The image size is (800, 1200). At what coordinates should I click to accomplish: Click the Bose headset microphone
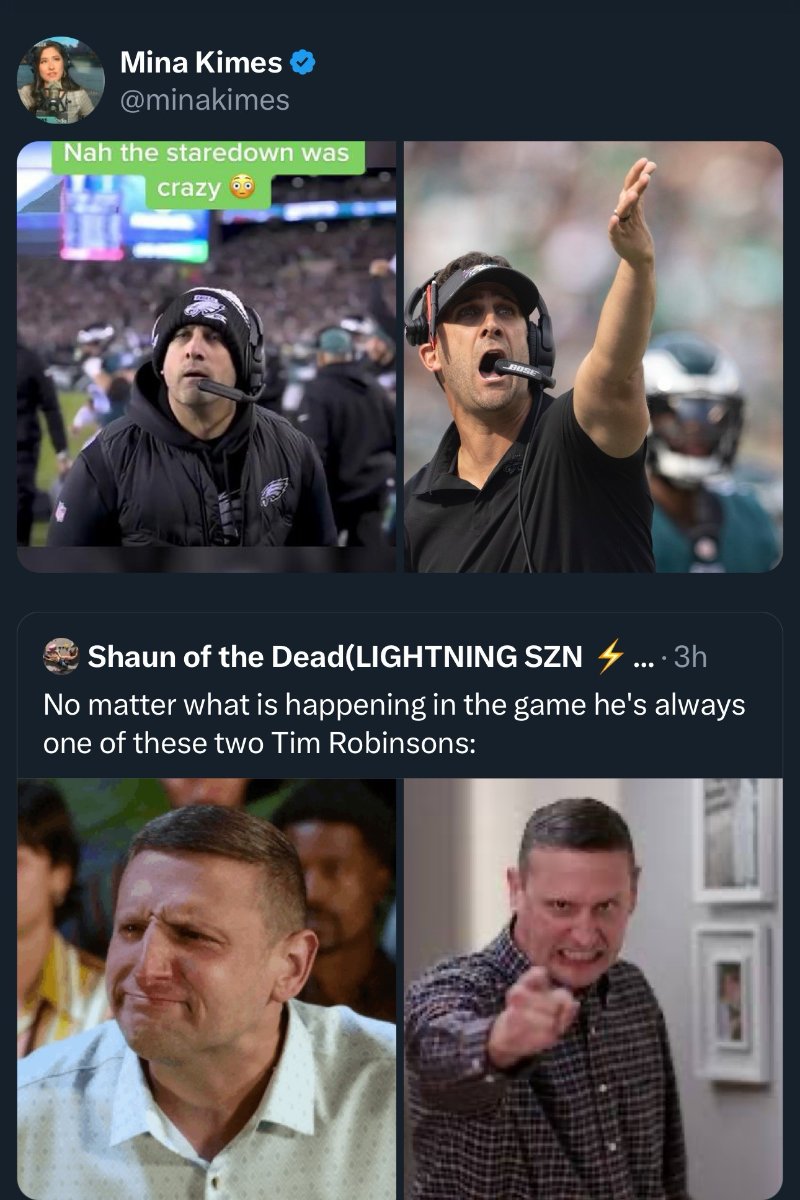[x=524, y=372]
